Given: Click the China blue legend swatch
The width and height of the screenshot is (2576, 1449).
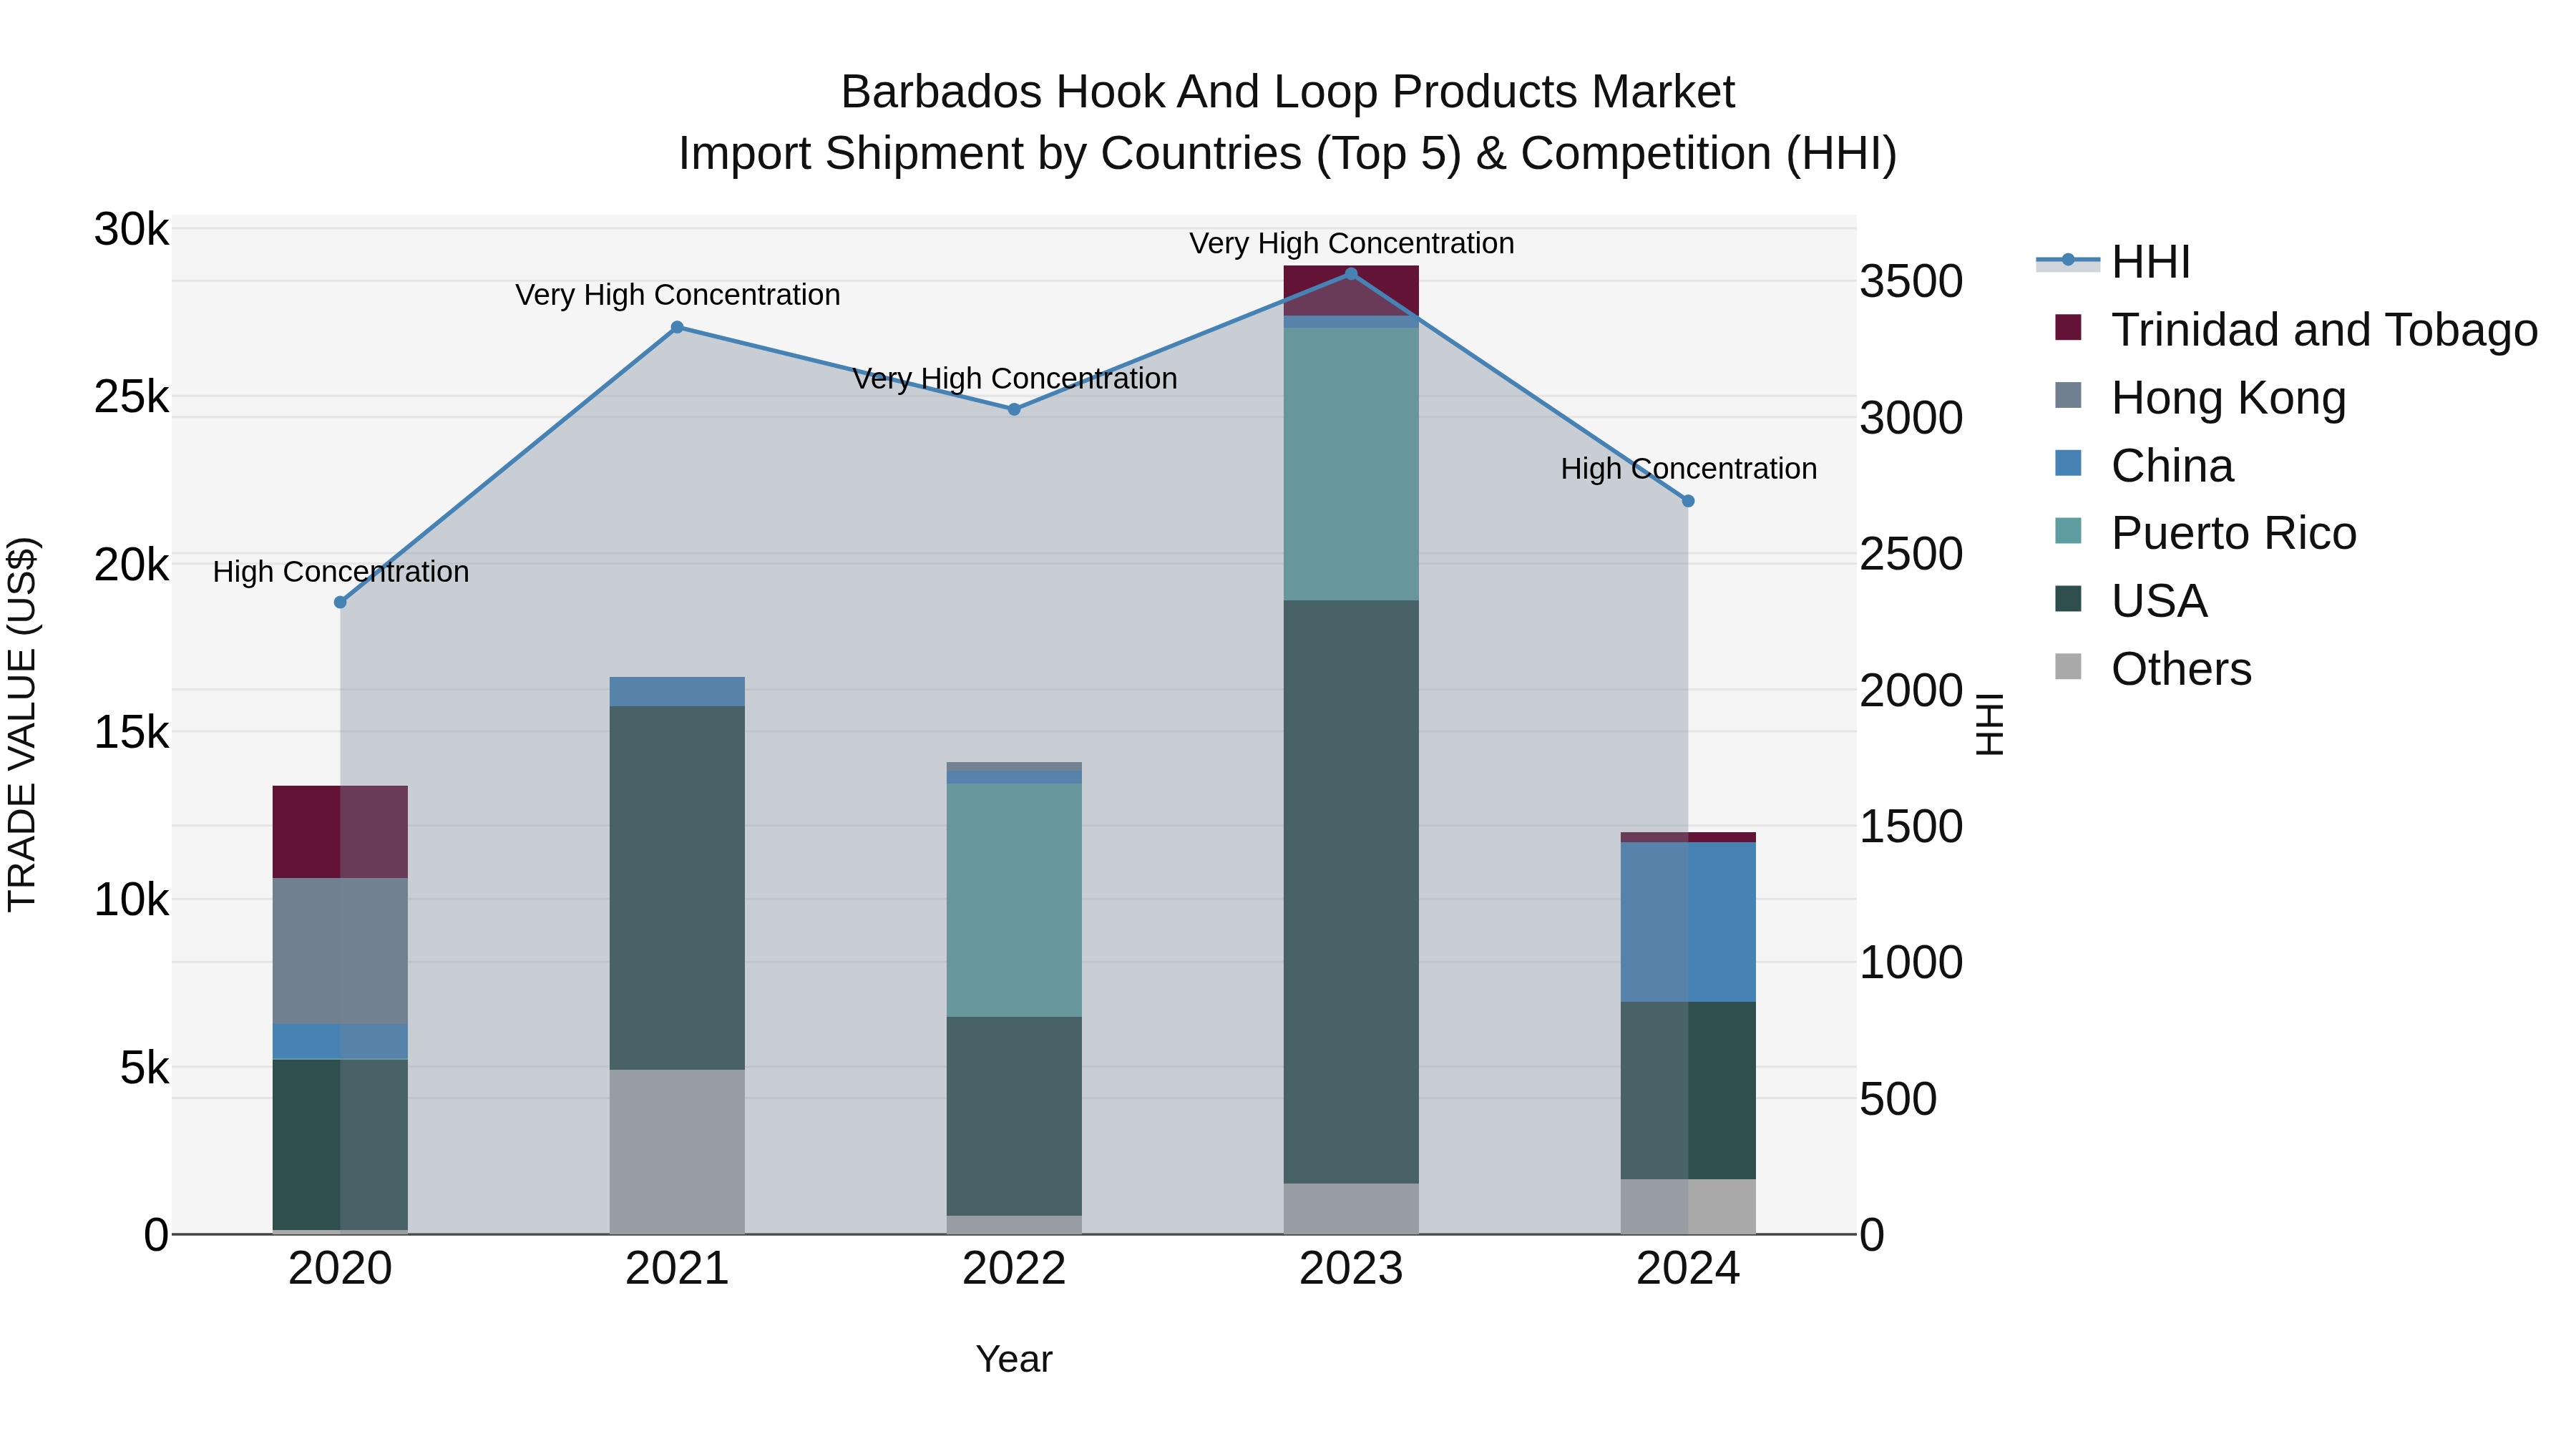Looking at the screenshot, I should click(x=2068, y=463).
